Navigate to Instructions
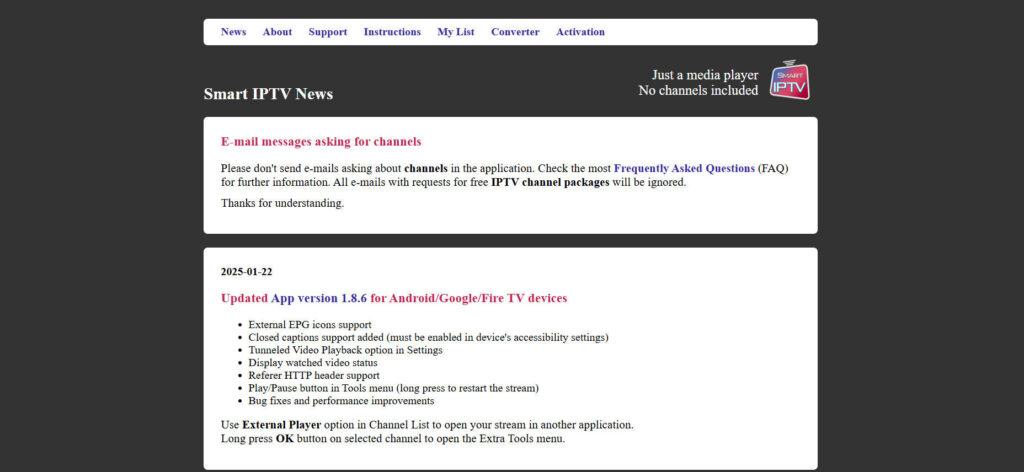 click(392, 32)
